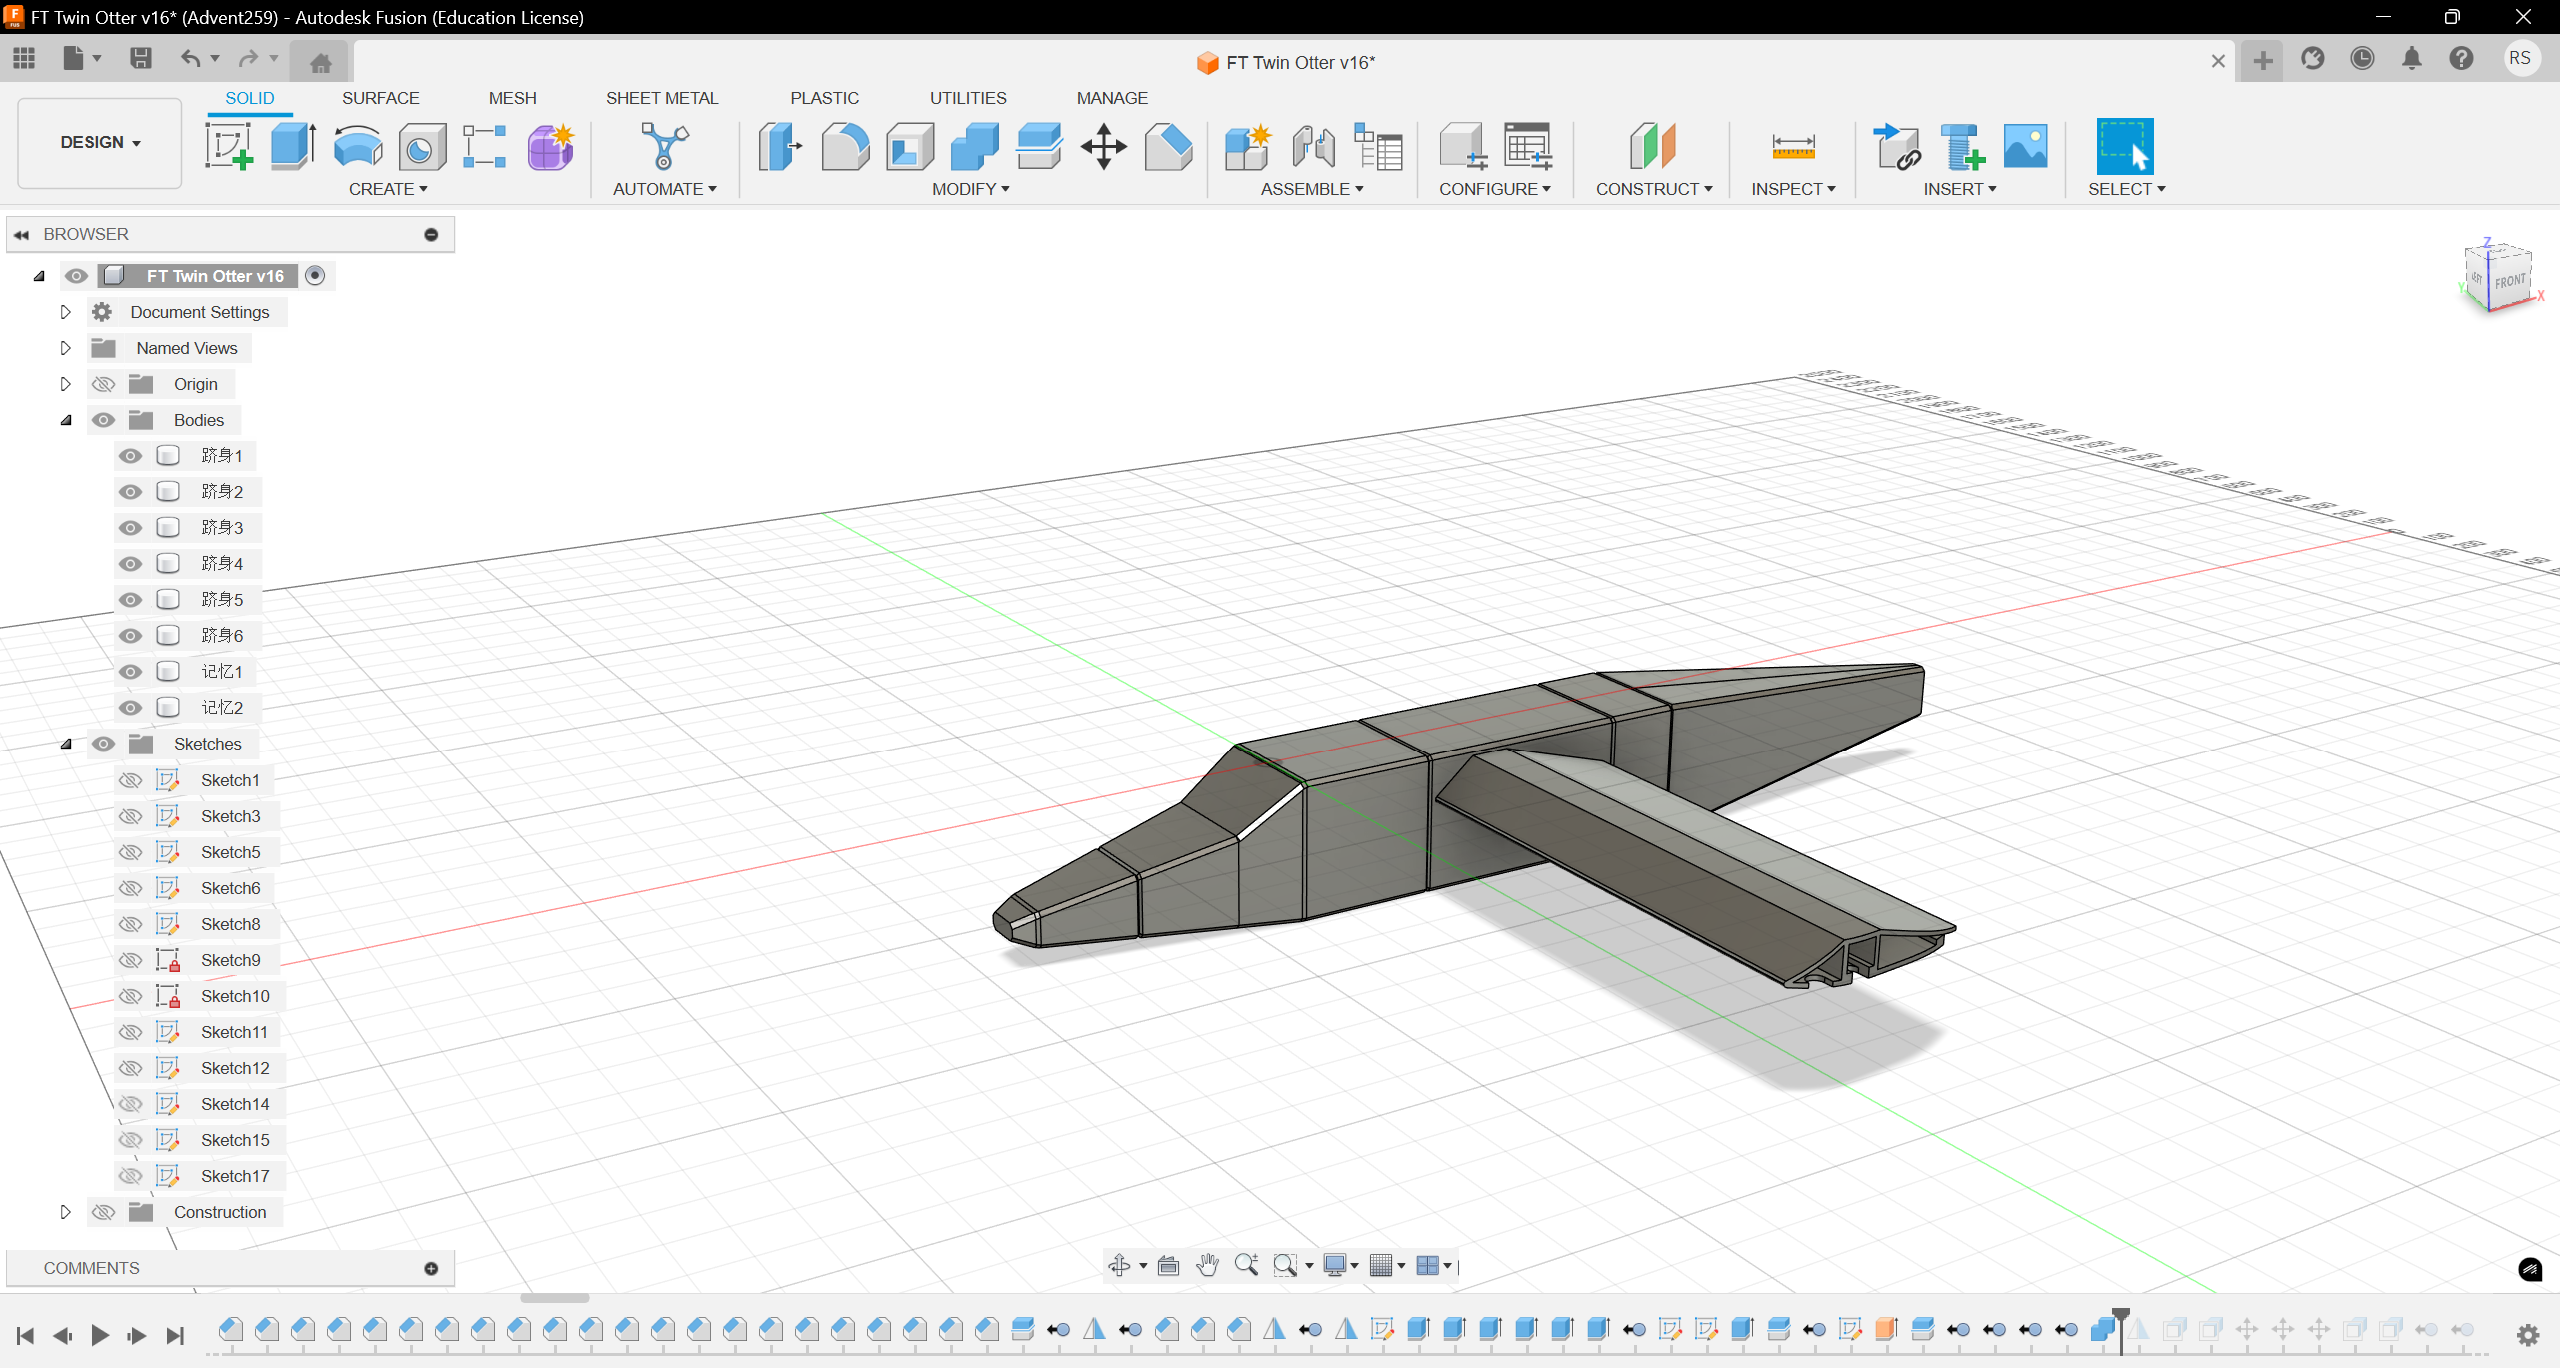Show Sketch1 with its eye icon

130,780
